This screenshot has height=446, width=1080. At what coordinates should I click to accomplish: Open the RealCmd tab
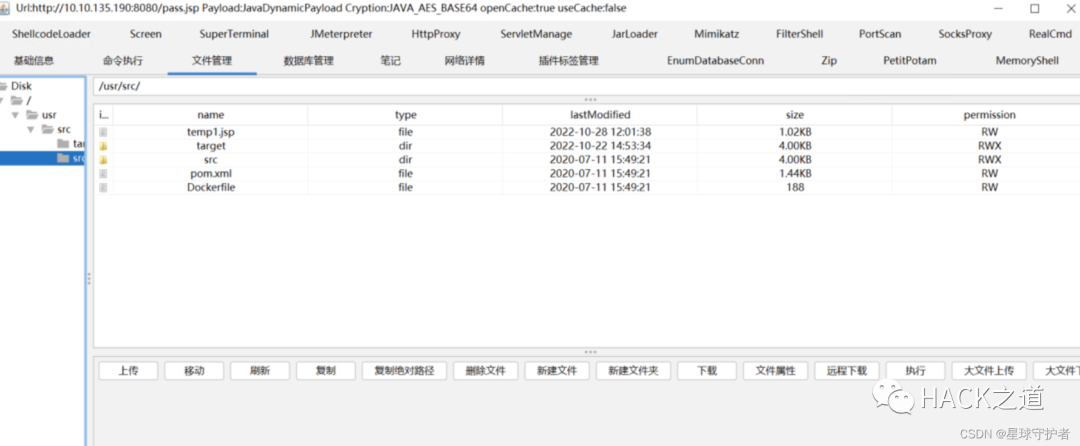click(1050, 34)
